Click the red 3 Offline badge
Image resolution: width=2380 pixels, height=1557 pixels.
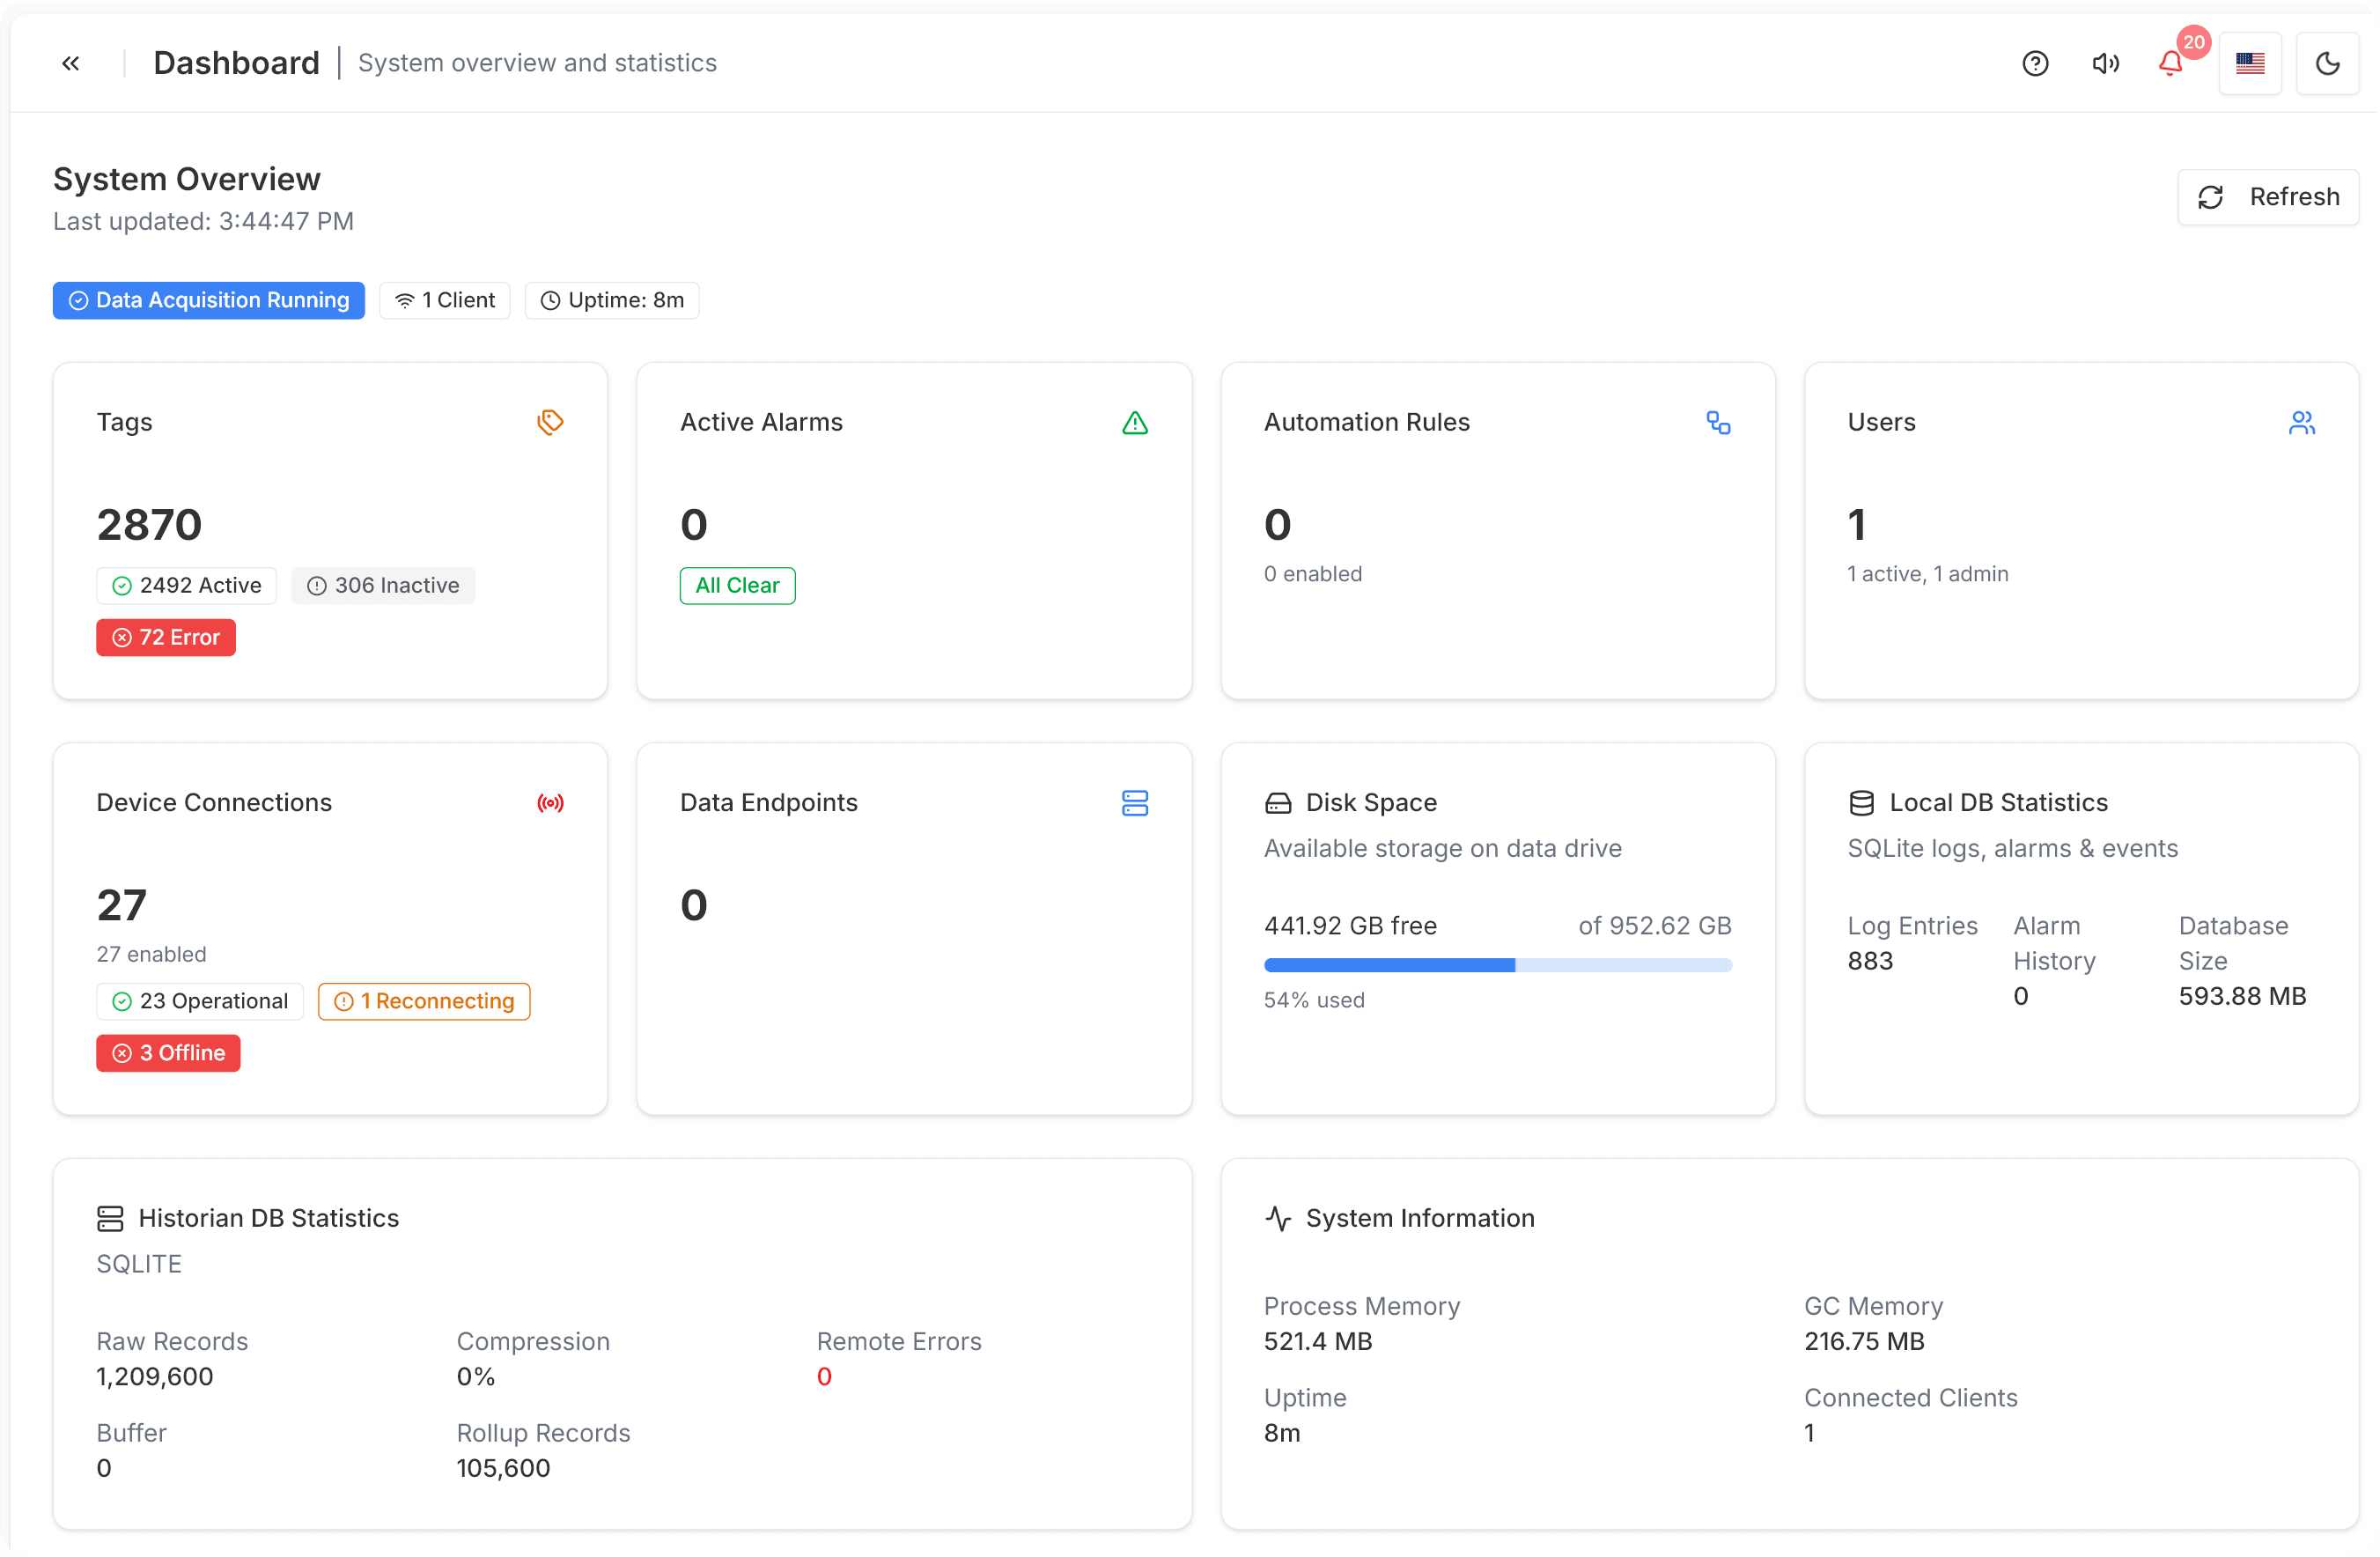(168, 1053)
